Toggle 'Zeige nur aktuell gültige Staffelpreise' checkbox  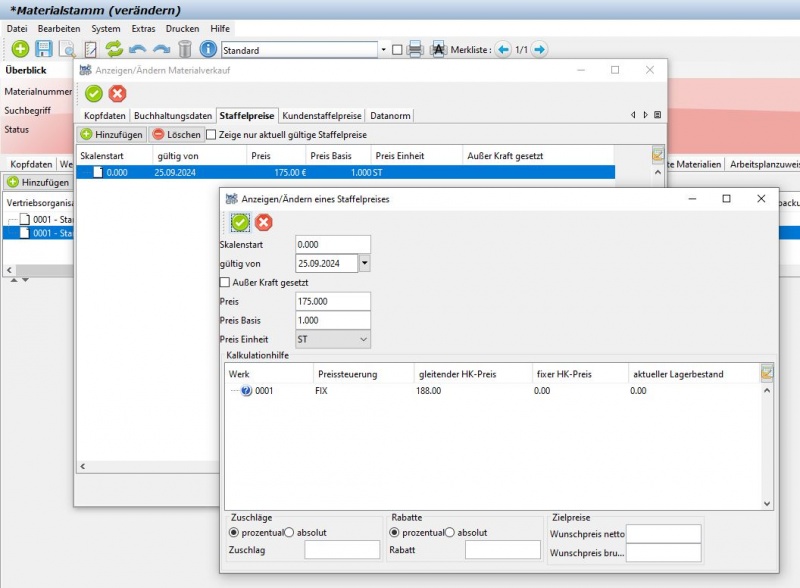tap(211, 134)
